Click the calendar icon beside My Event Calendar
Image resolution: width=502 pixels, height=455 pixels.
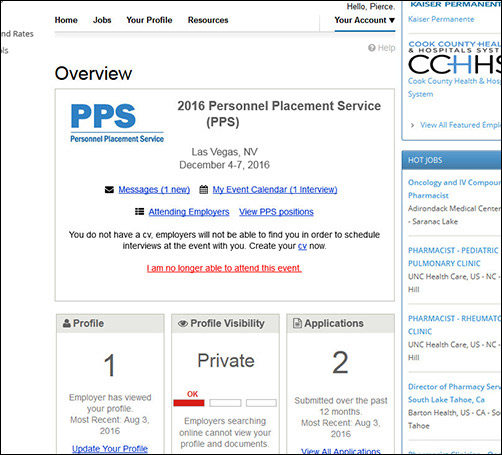point(203,190)
